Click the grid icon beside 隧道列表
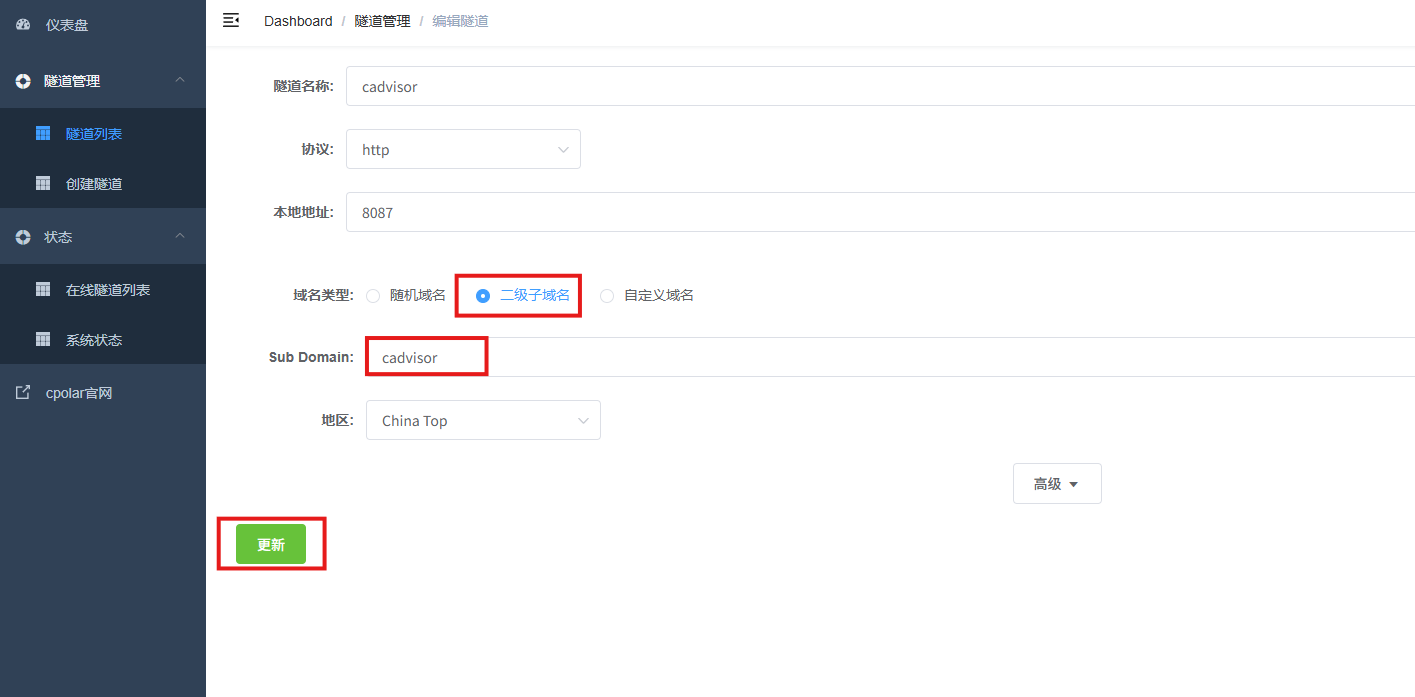 point(43,133)
